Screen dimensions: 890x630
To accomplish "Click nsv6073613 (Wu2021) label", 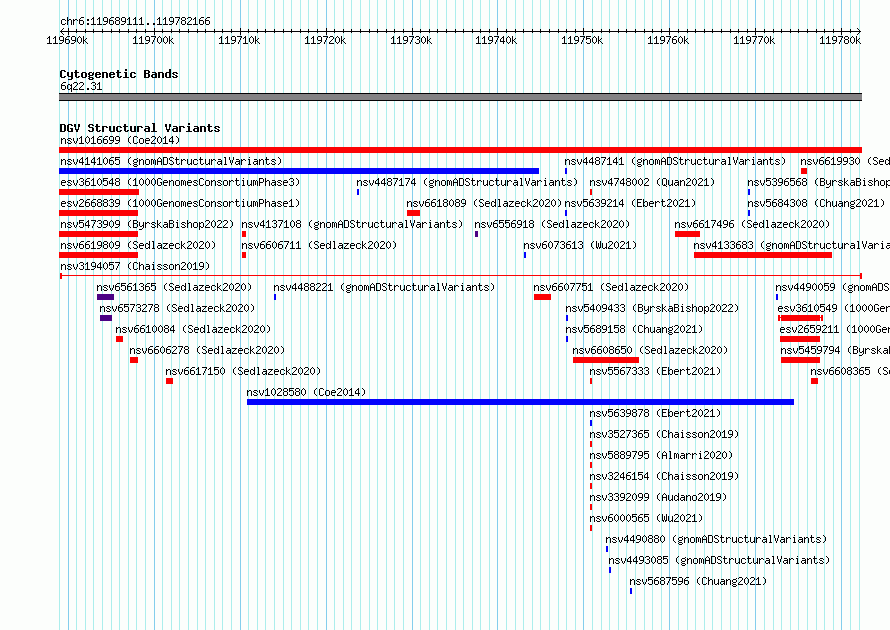I will tap(580, 245).
